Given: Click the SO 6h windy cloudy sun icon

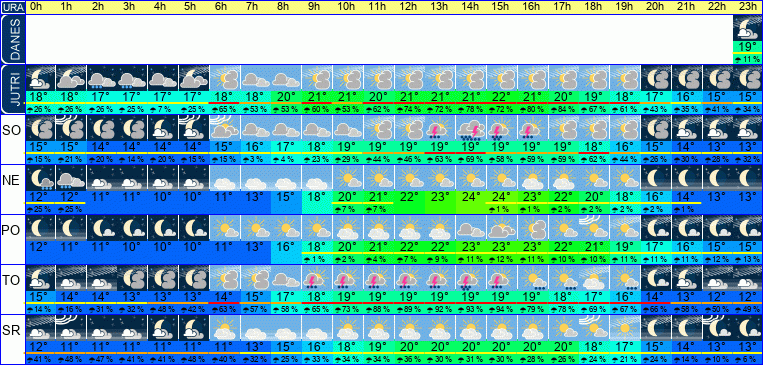Looking at the screenshot, I should click(224, 128).
